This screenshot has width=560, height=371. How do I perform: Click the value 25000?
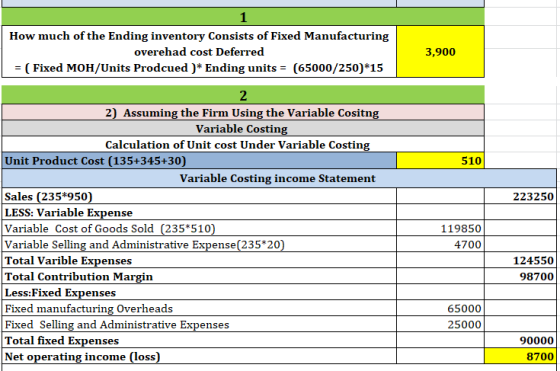(440, 324)
